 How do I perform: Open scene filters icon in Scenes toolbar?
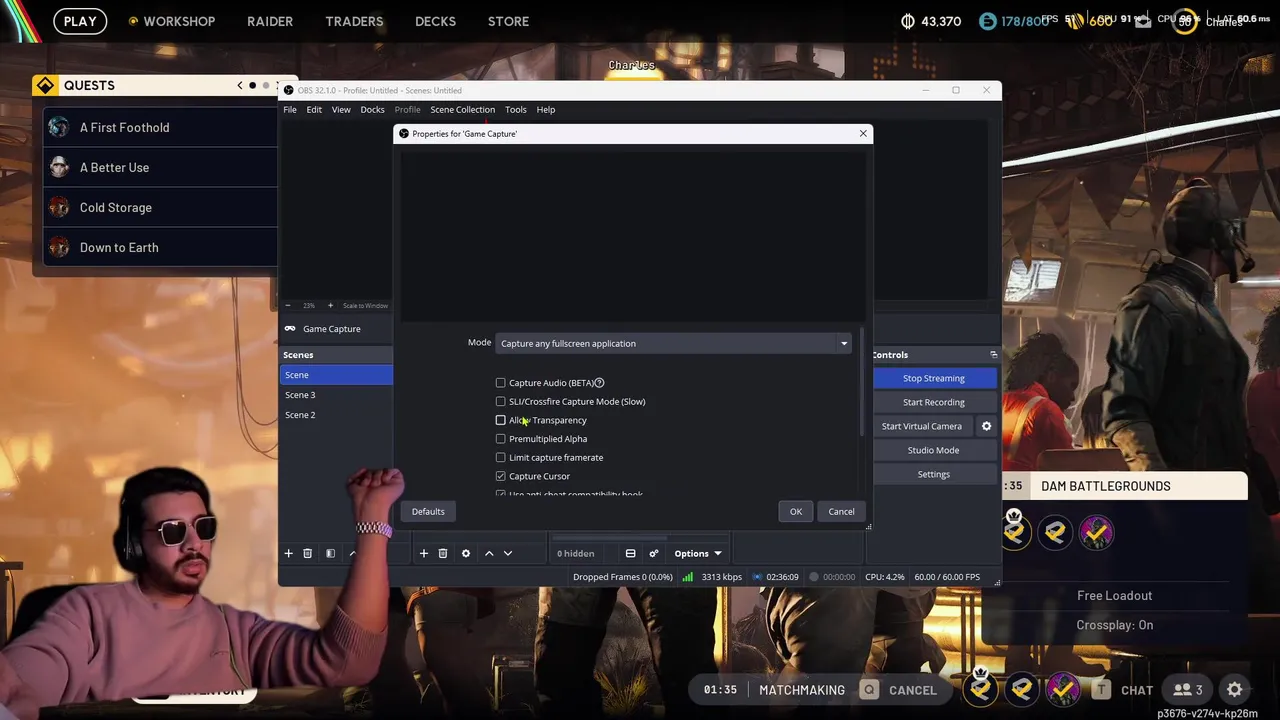330,553
